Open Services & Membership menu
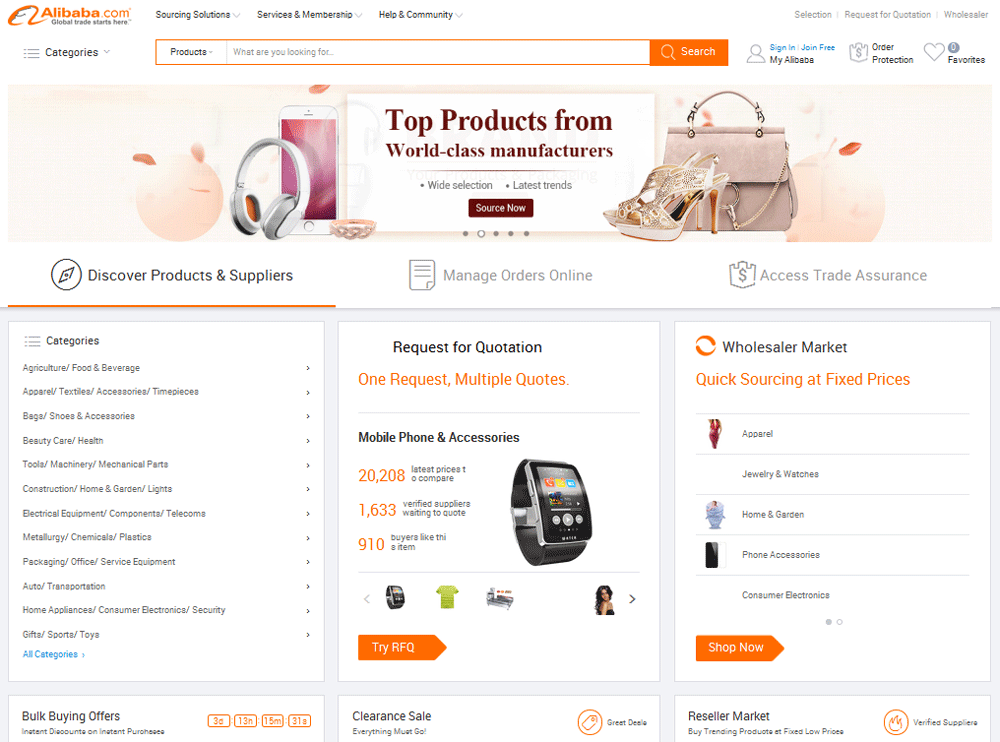 point(309,15)
